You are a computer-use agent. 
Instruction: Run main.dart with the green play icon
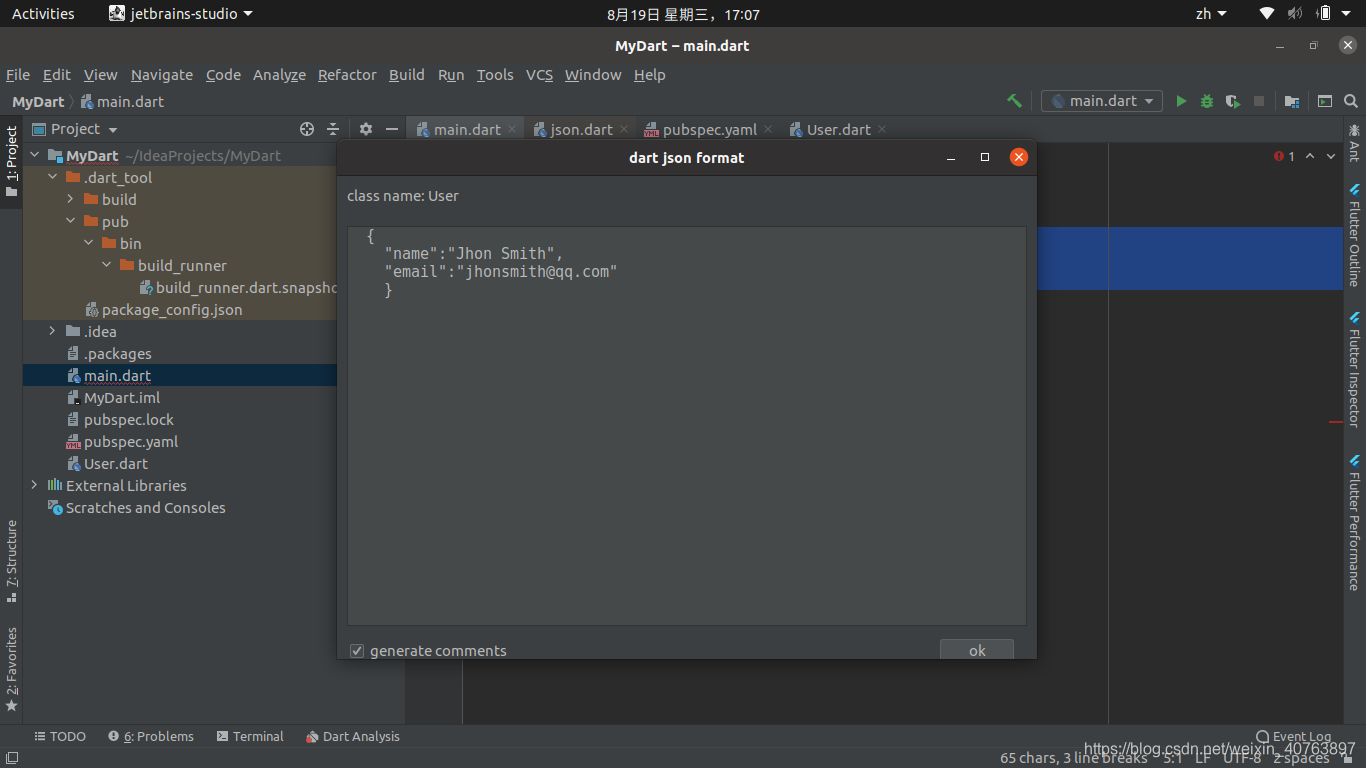[x=1181, y=101]
